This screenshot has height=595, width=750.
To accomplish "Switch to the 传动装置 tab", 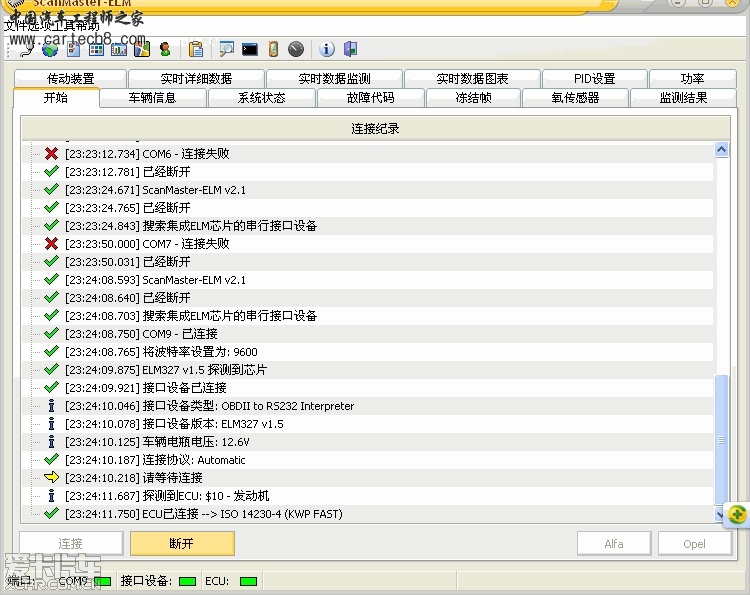I will pyautogui.click(x=70, y=78).
